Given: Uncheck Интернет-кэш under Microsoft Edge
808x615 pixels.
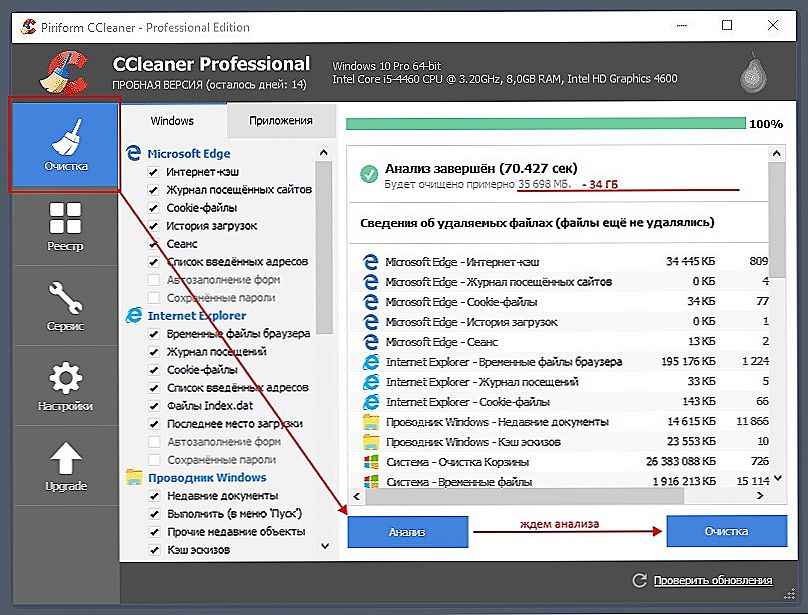Looking at the screenshot, I should pos(153,172).
